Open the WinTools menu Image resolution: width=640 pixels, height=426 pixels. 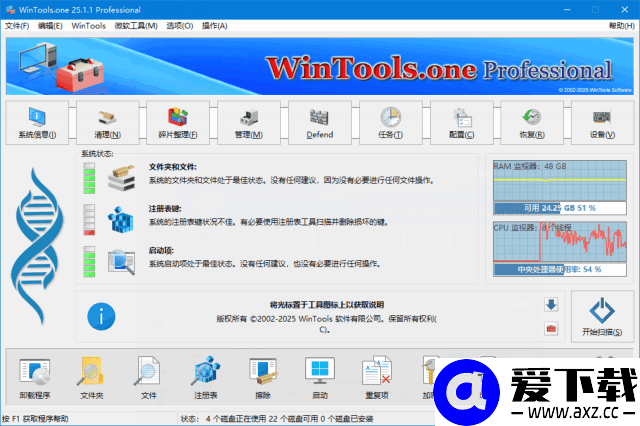89,26
